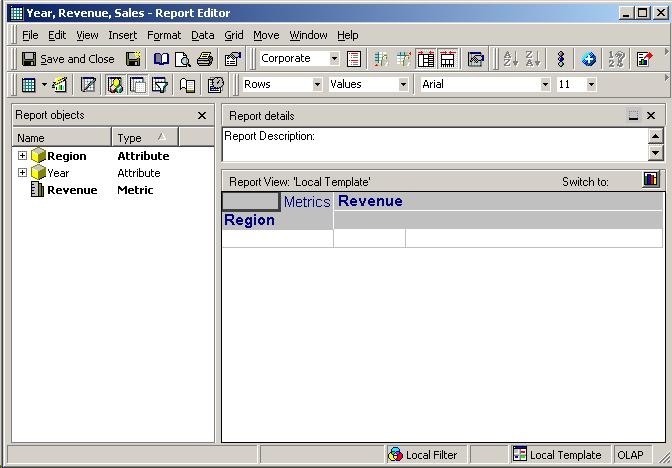
Task: Switch to graph view icon
Action: [x=651, y=180]
